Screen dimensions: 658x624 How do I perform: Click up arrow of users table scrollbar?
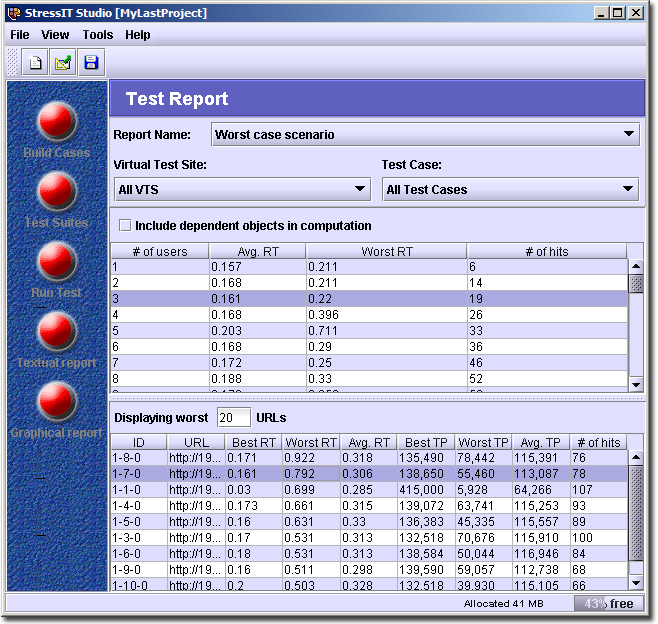tap(636, 266)
